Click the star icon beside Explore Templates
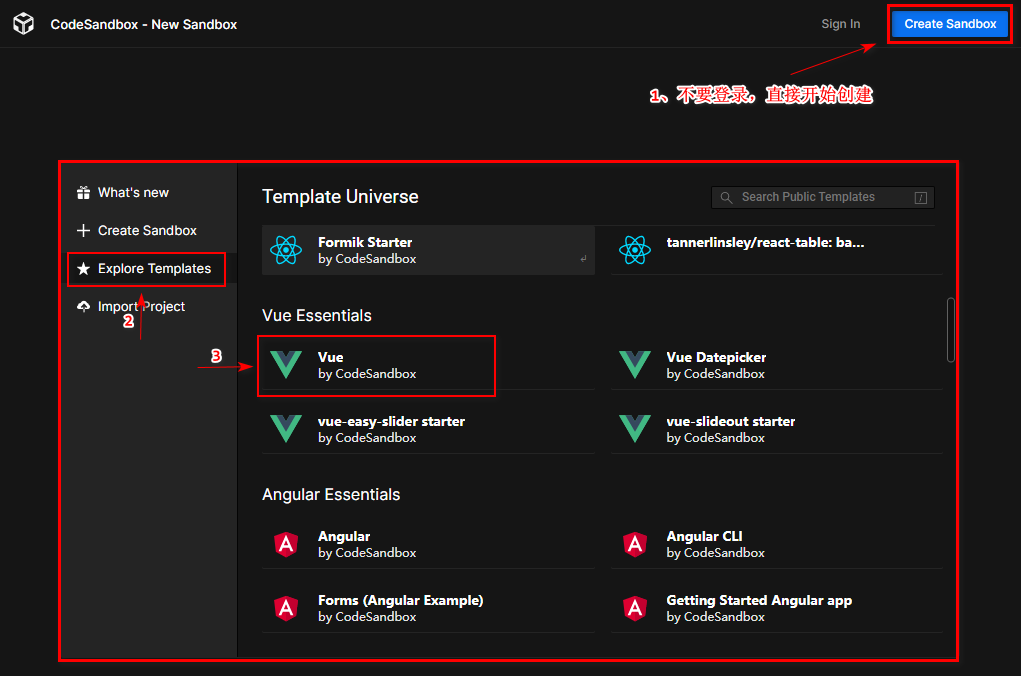The height and width of the screenshot is (676, 1021). pos(83,268)
